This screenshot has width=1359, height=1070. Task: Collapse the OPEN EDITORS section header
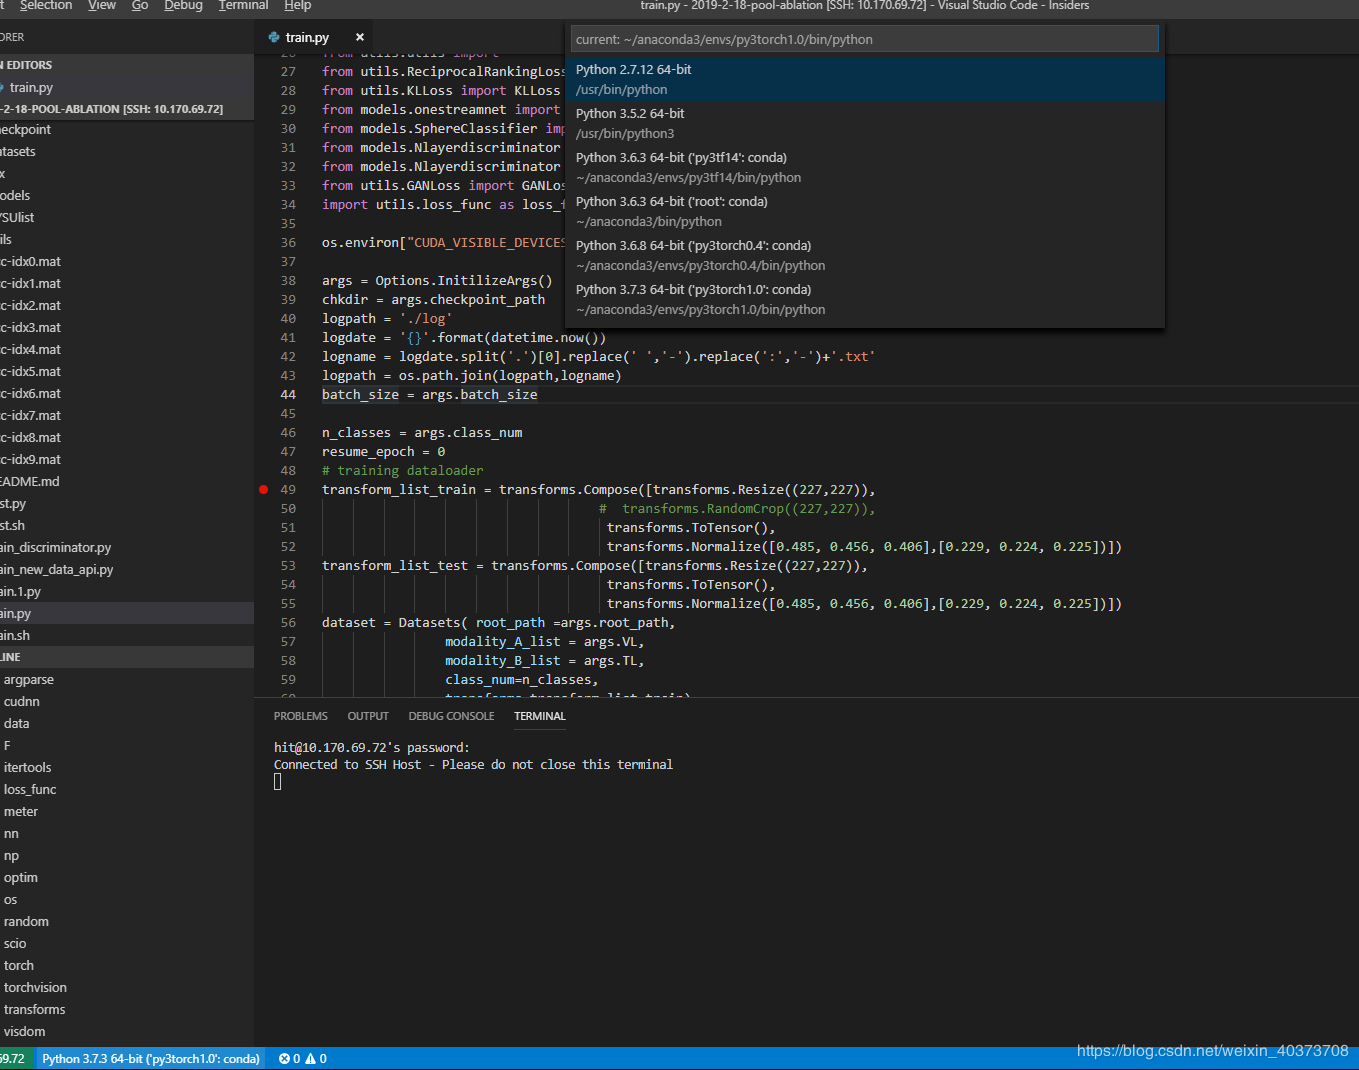[28, 65]
